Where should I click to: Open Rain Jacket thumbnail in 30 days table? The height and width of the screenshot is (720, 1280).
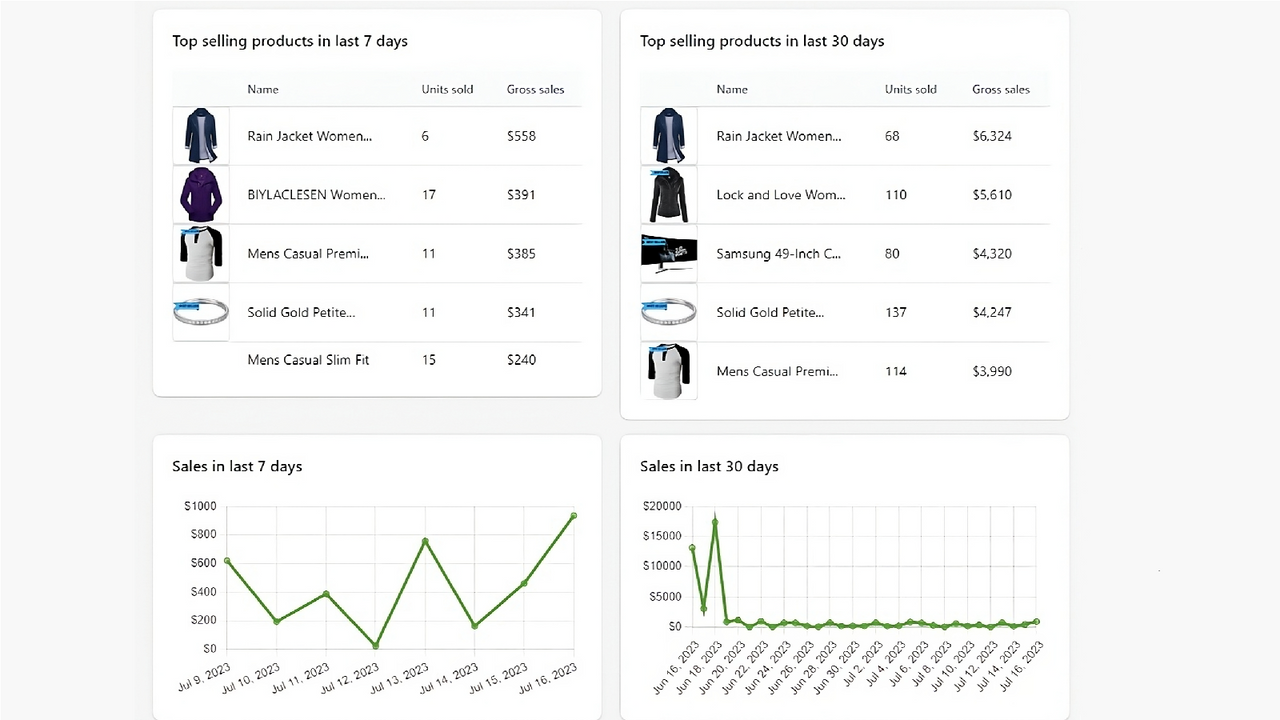coord(669,136)
